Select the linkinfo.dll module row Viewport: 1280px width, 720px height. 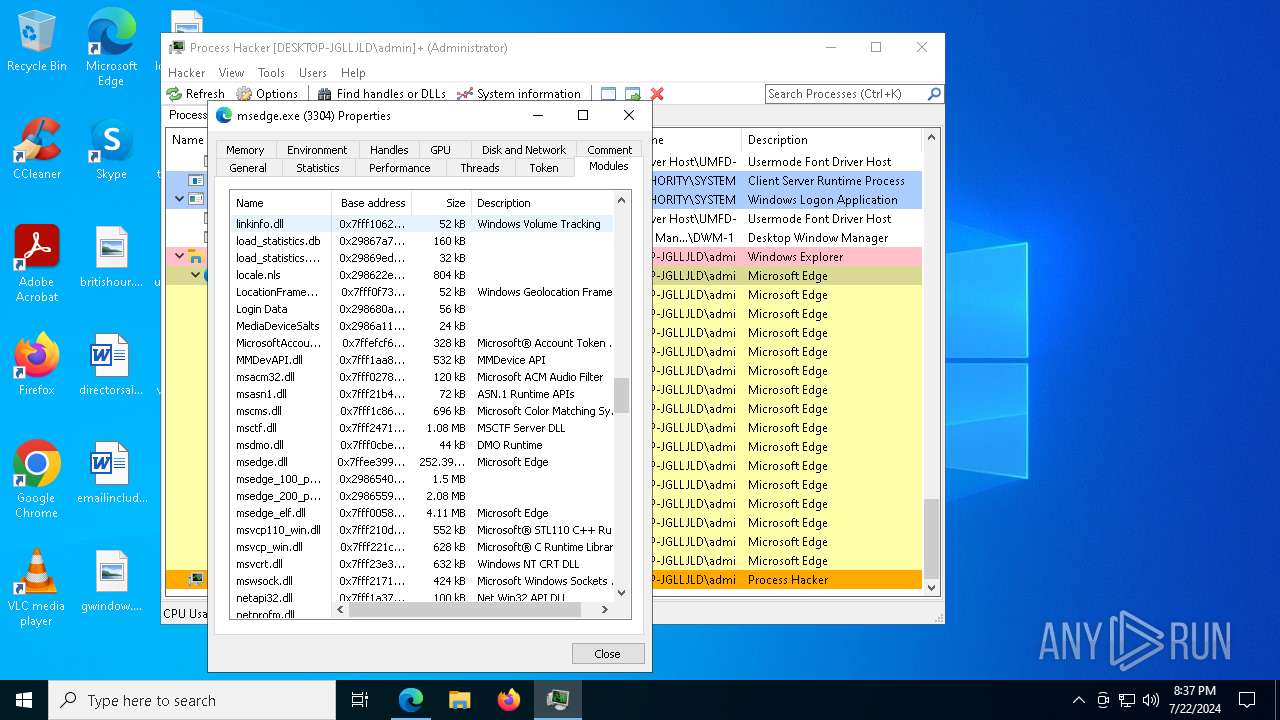click(421, 224)
